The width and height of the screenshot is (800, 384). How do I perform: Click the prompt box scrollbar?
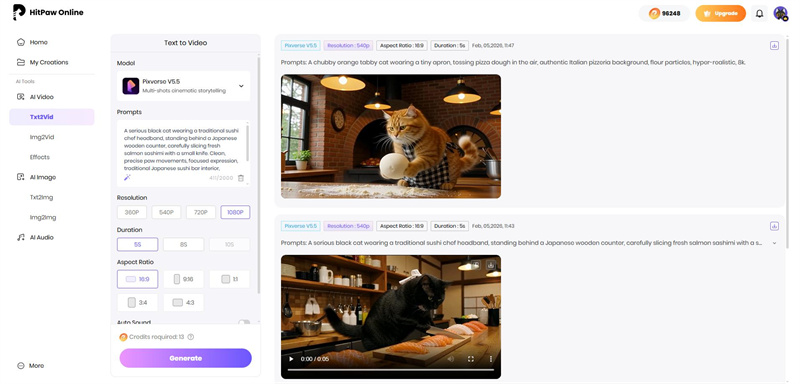(x=248, y=143)
